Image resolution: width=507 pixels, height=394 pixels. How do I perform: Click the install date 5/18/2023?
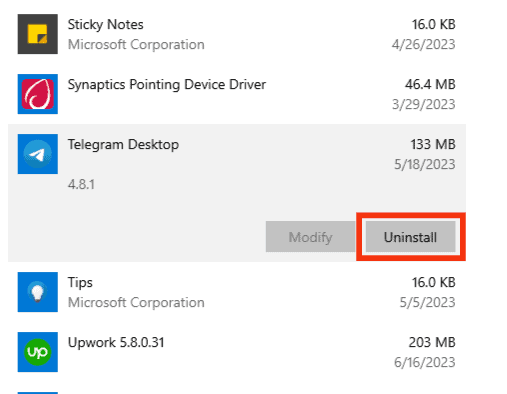click(425, 164)
